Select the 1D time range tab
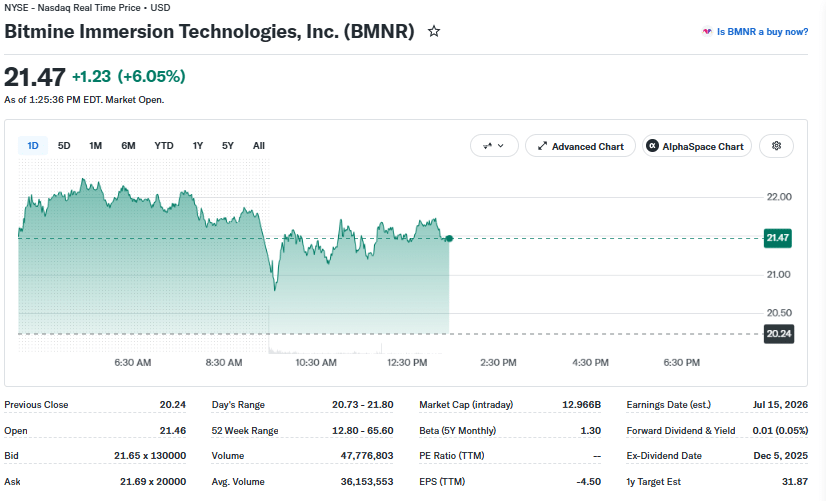This screenshot has height=501, width=826. click(33, 145)
